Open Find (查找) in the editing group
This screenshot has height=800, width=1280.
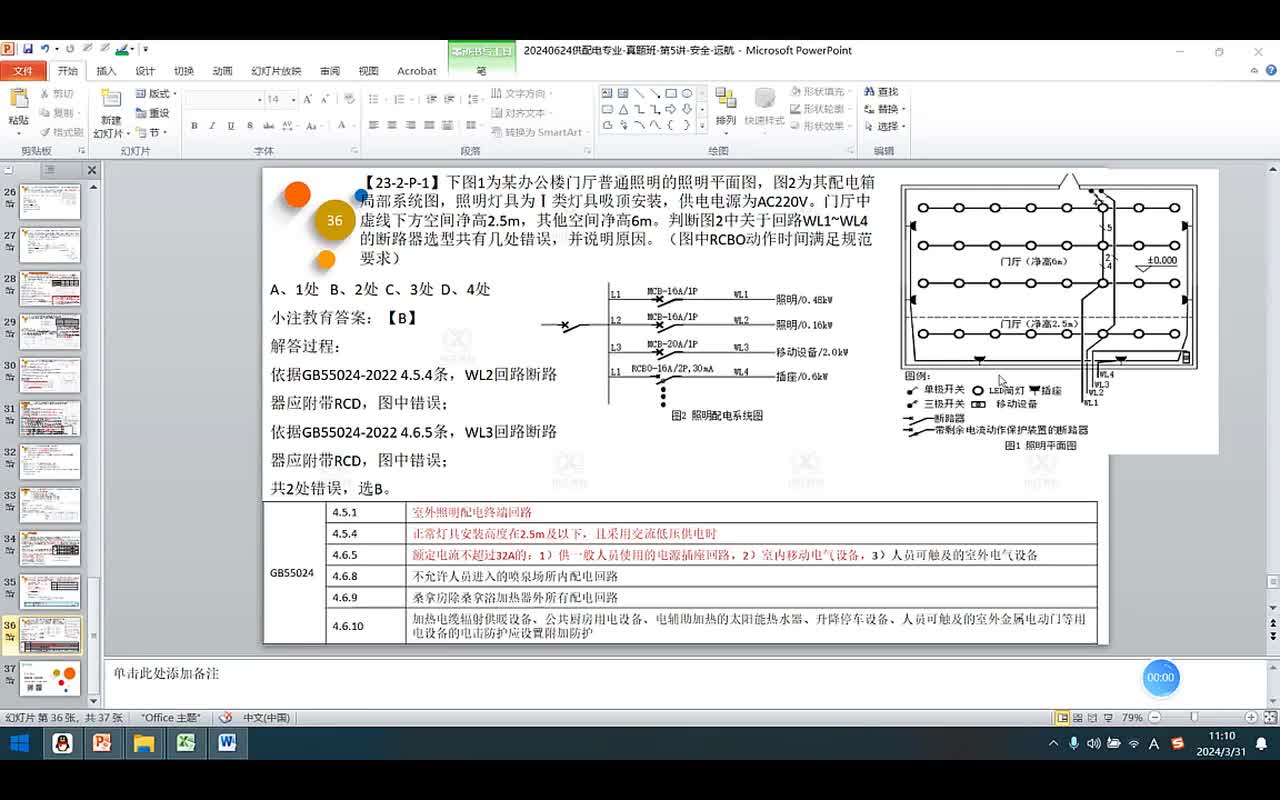(x=881, y=92)
